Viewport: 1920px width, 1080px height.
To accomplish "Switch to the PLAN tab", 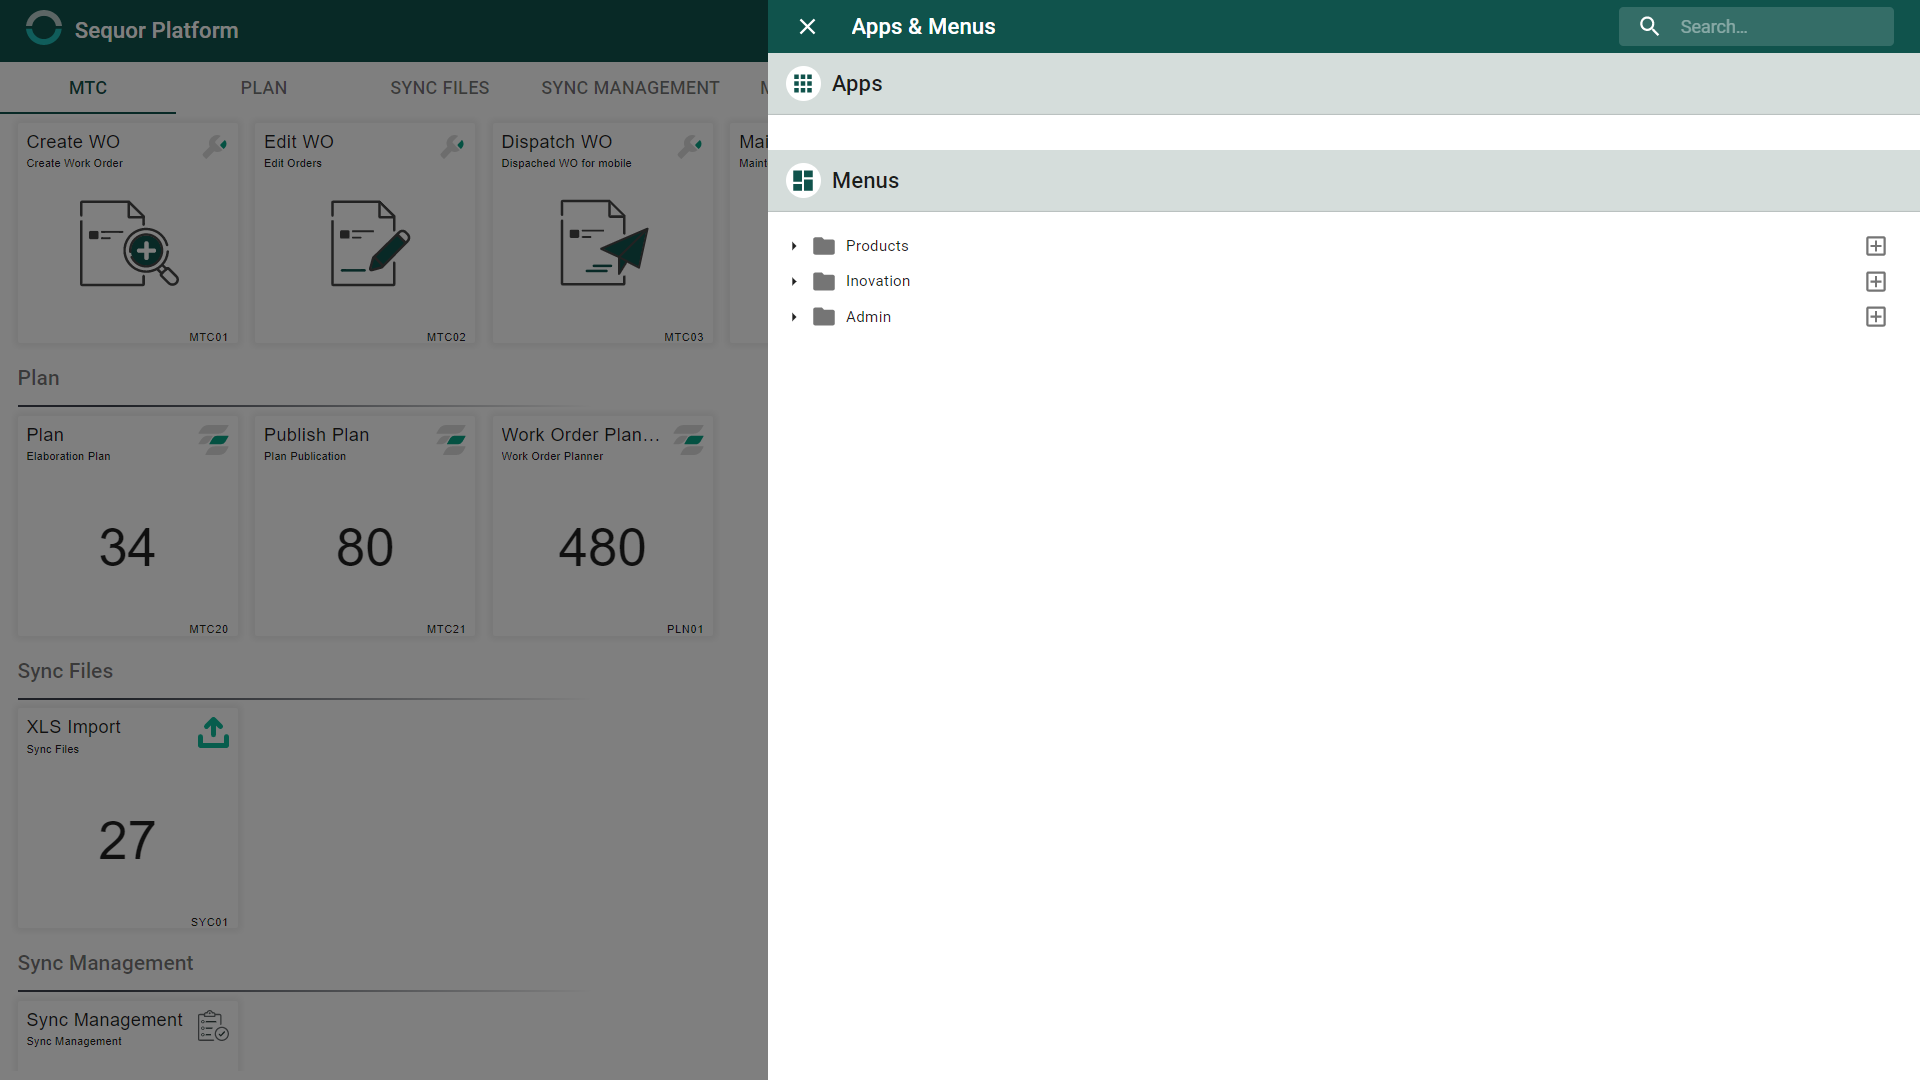I will pyautogui.click(x=264, y=88).
